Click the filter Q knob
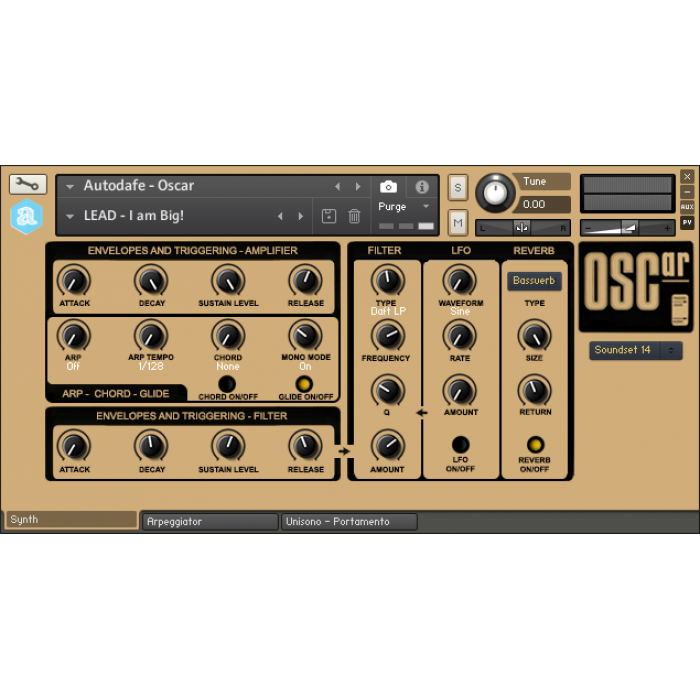 388,391
